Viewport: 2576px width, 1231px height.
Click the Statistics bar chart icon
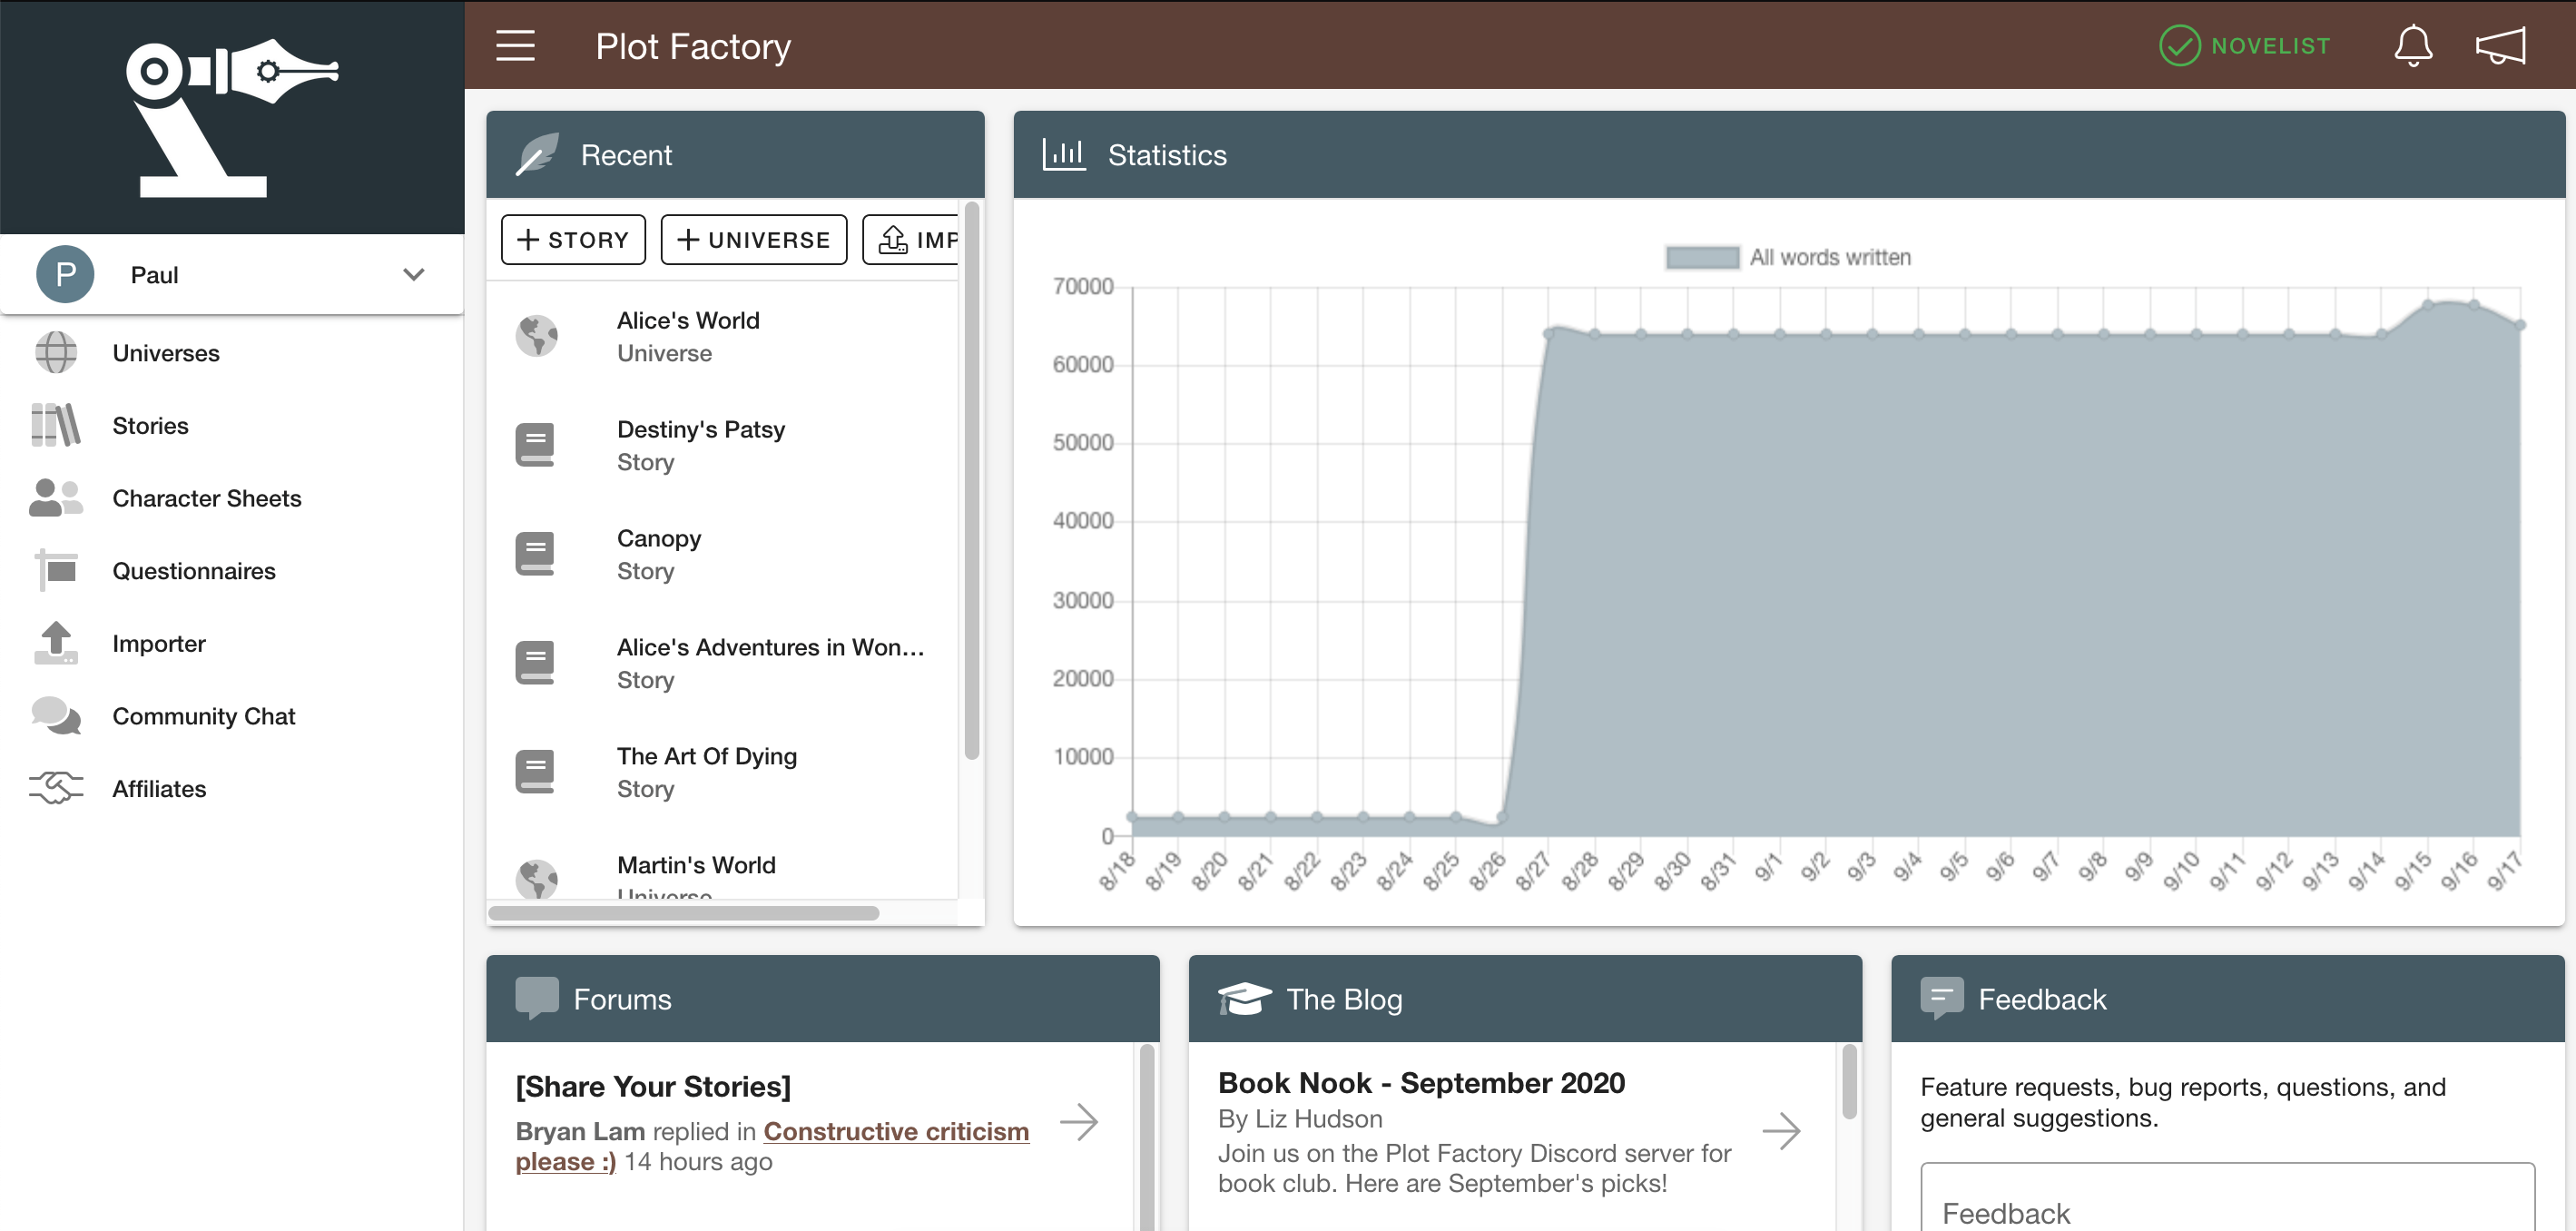[1063, 155]
